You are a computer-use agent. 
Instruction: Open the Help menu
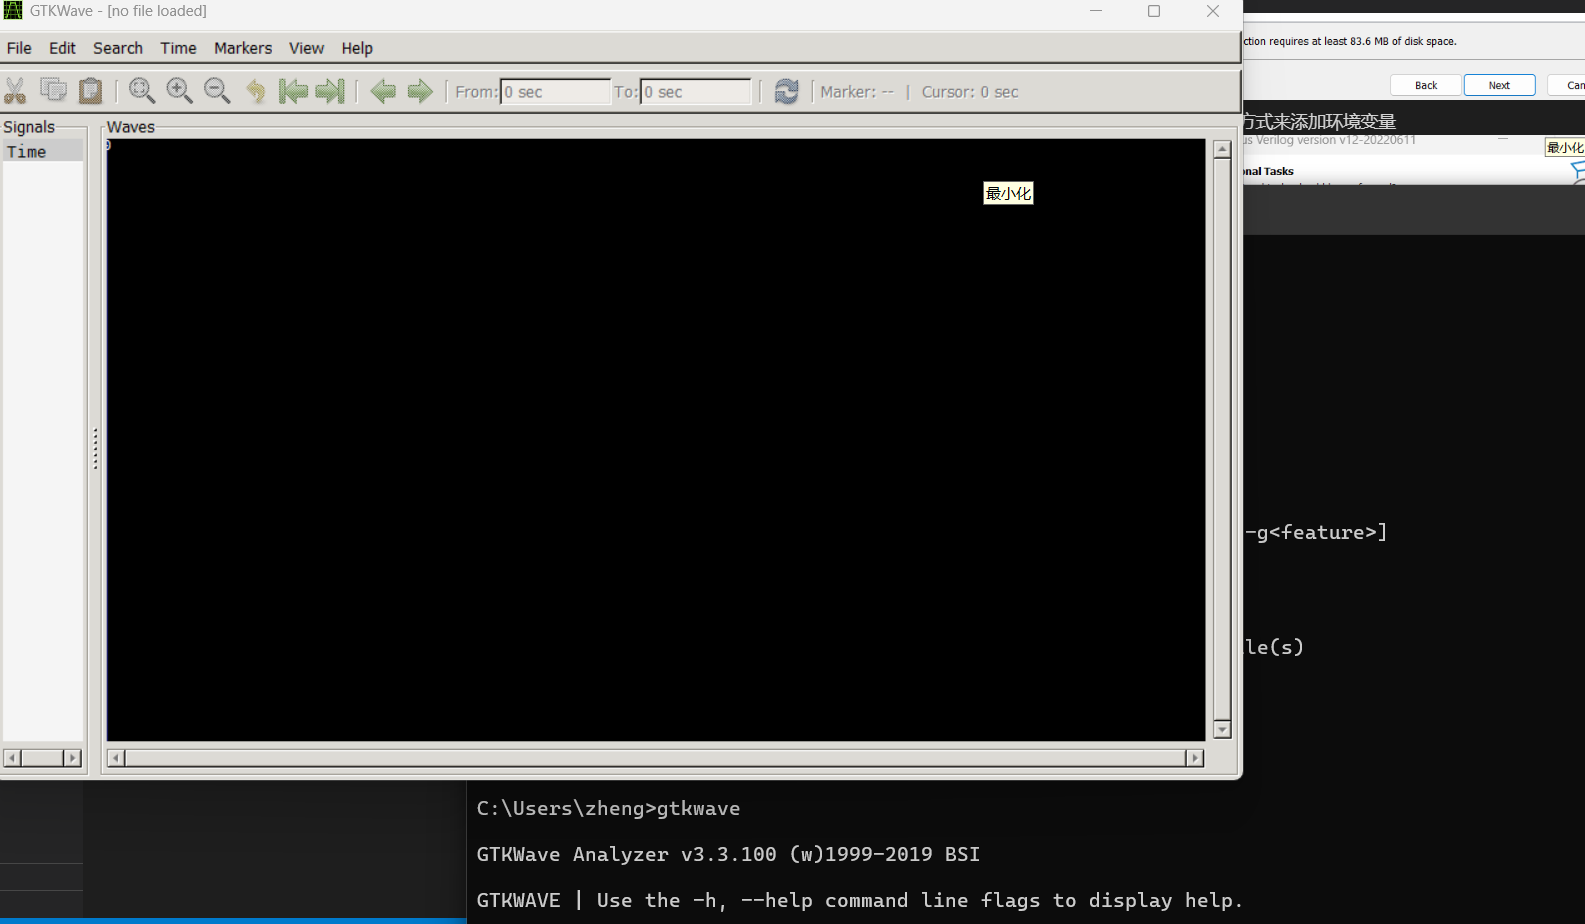(357, 48)
